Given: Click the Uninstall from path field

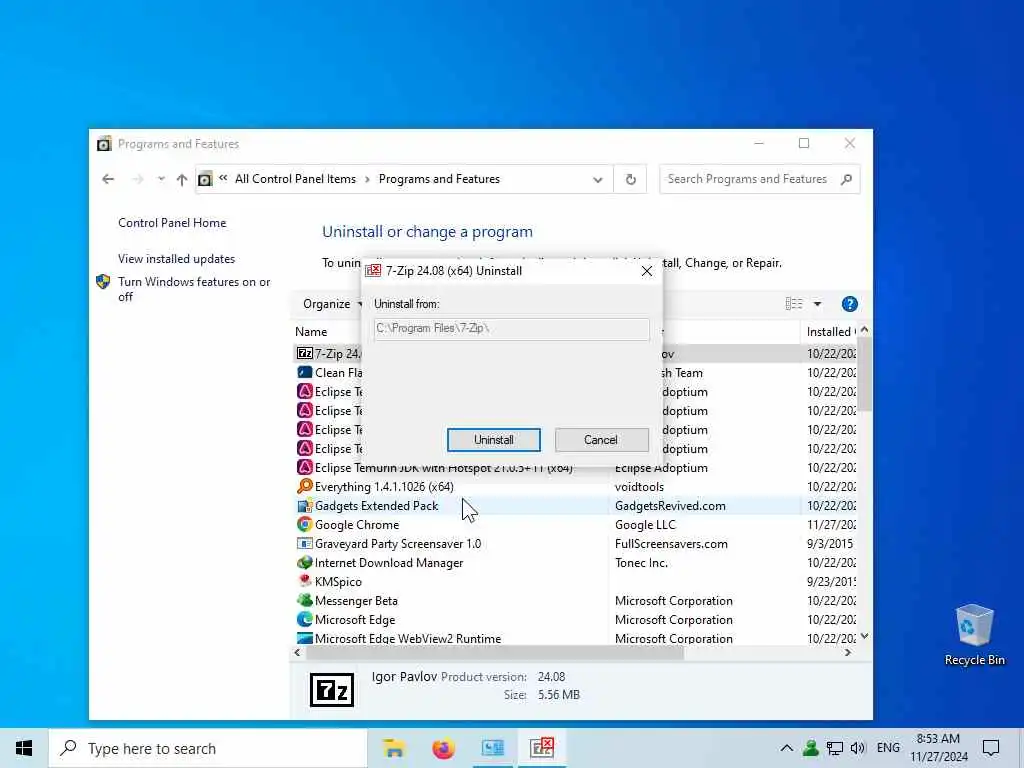Looking at the screenshot, I should coord(511,328).
